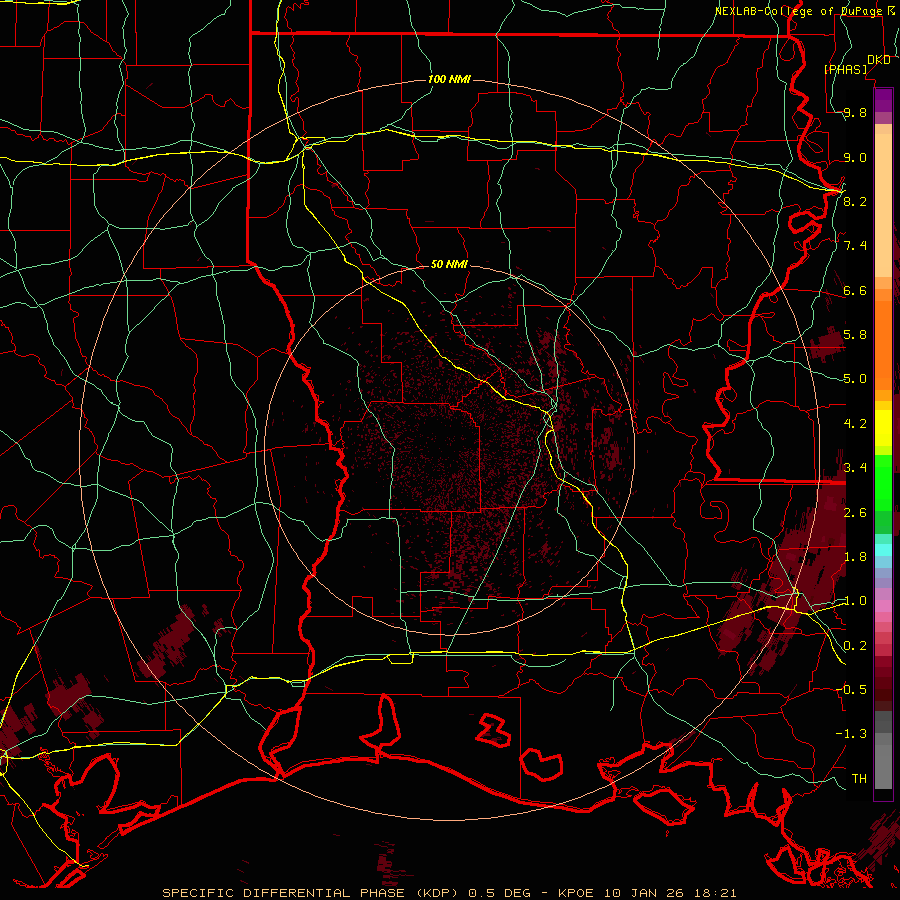
Task: Click the 100 NMI range ring label
Action: click(449, 79)
